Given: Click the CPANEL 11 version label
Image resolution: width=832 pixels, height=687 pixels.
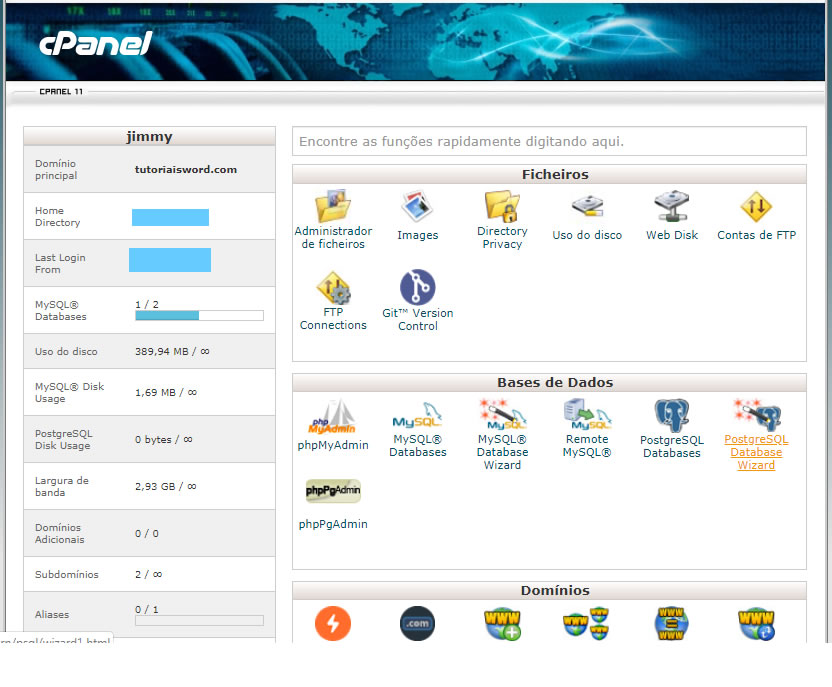Looking at the screenshot, I should pos(61,91).
